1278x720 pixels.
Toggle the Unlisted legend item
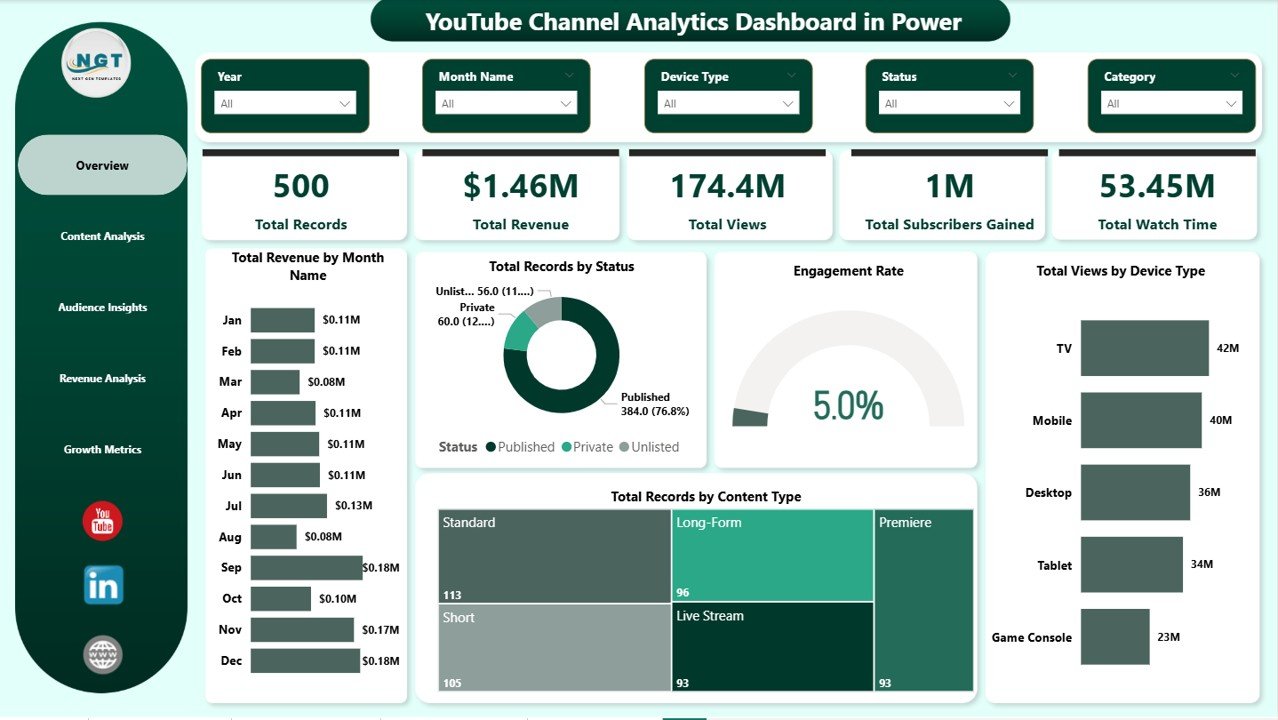tap(655, 447)
